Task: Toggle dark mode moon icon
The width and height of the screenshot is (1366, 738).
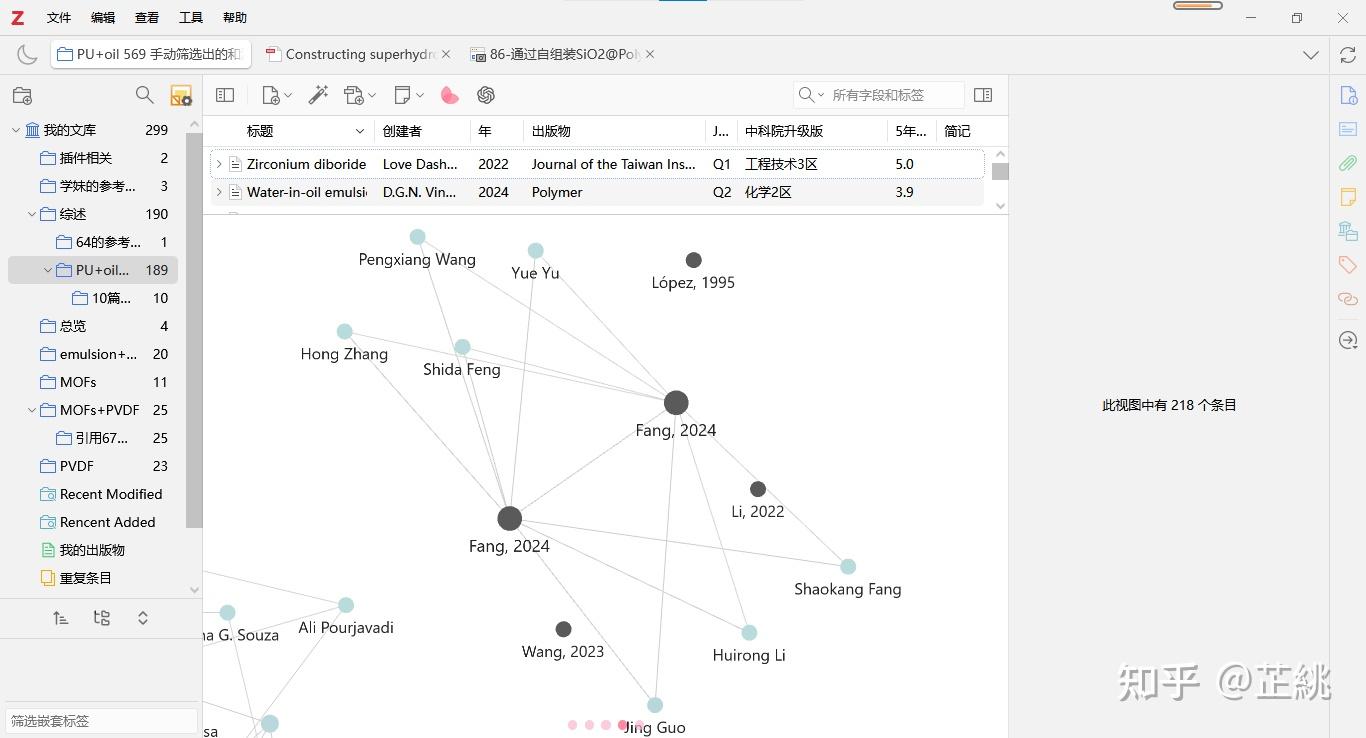Action: pos(27,55)
